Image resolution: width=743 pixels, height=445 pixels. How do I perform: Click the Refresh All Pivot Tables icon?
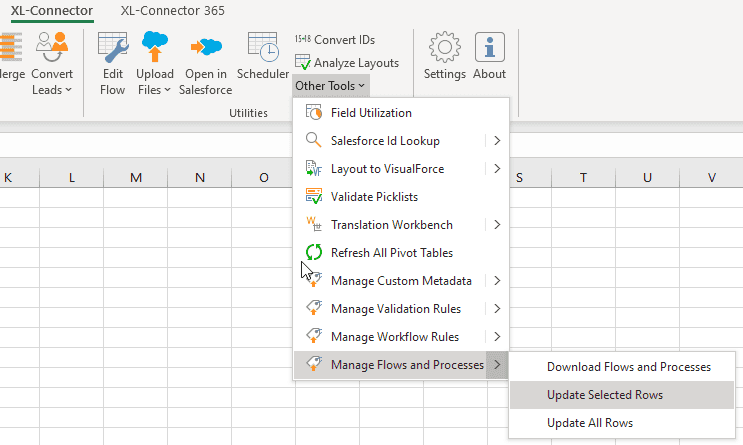314,252
